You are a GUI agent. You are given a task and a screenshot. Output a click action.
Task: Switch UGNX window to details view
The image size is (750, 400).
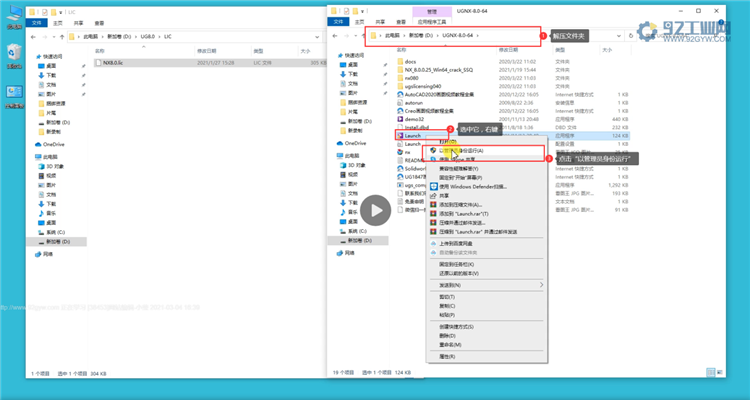click(x=710, y=372)
